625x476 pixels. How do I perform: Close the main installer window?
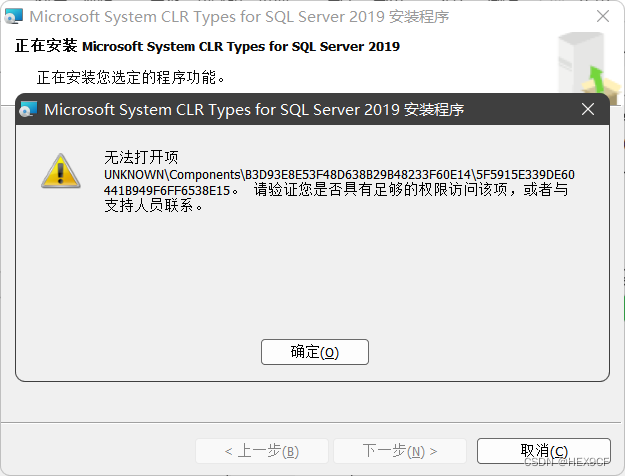(603, 16)
